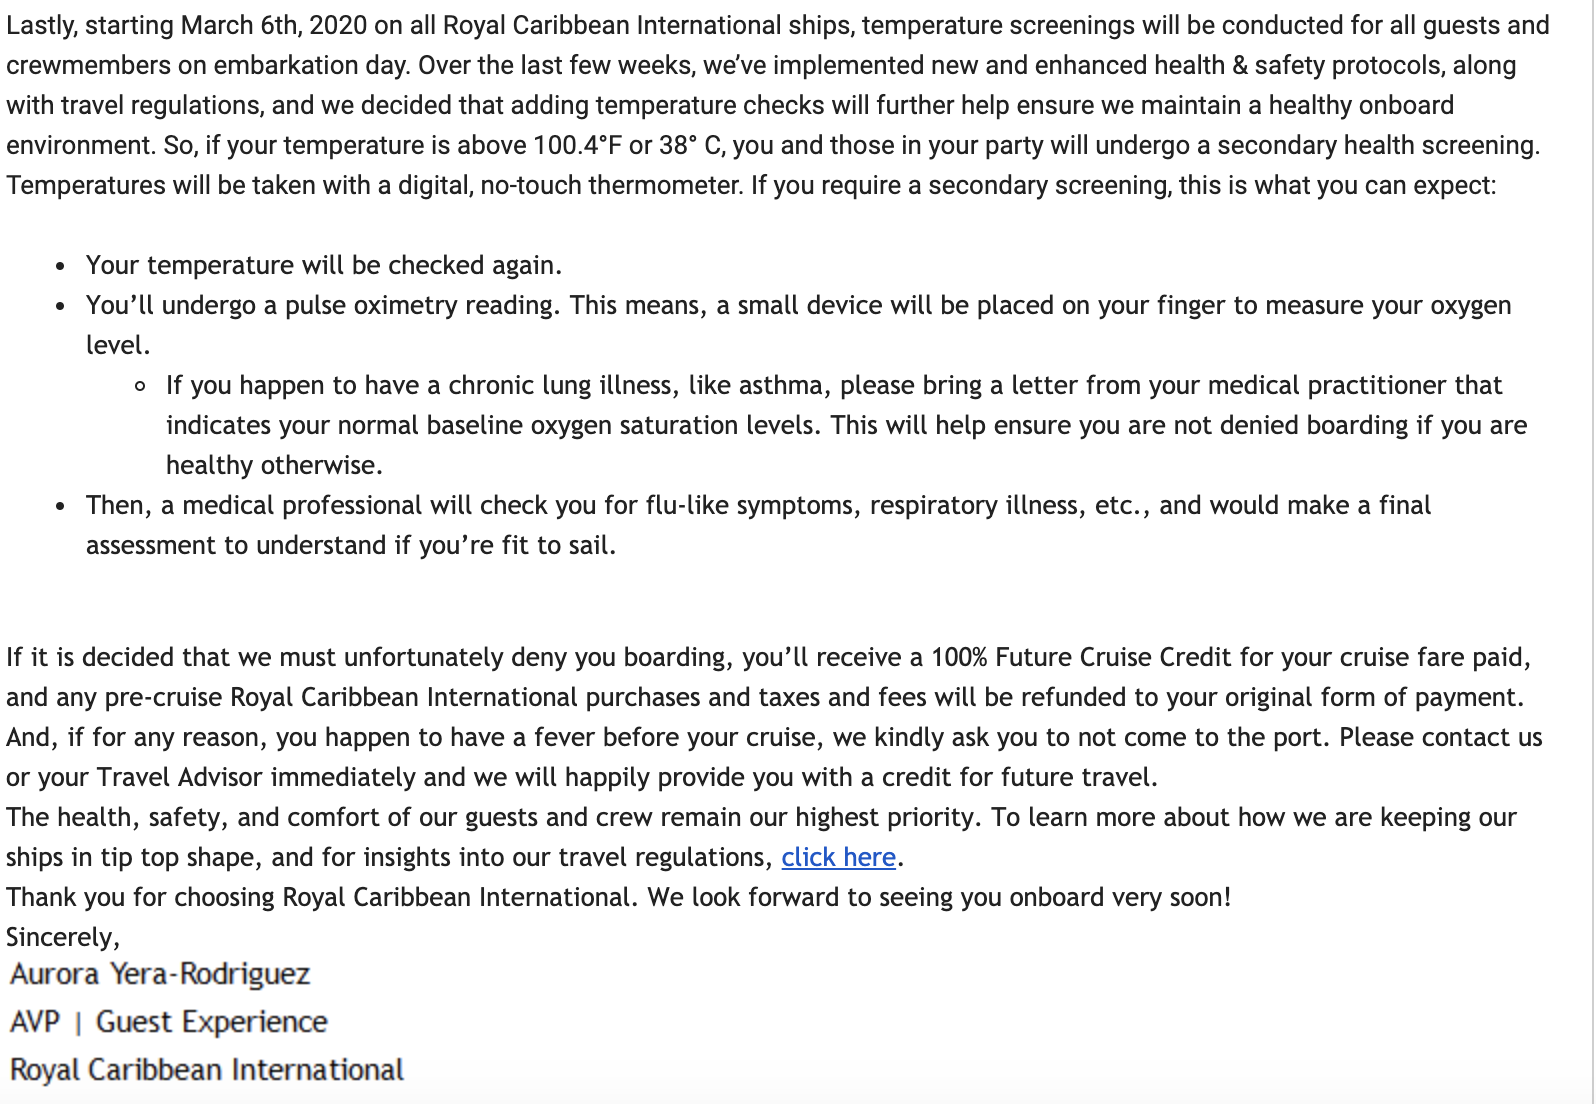Click the word "Sincerely," near the signature
1596x1104 pixels.
tap(63, 937)
